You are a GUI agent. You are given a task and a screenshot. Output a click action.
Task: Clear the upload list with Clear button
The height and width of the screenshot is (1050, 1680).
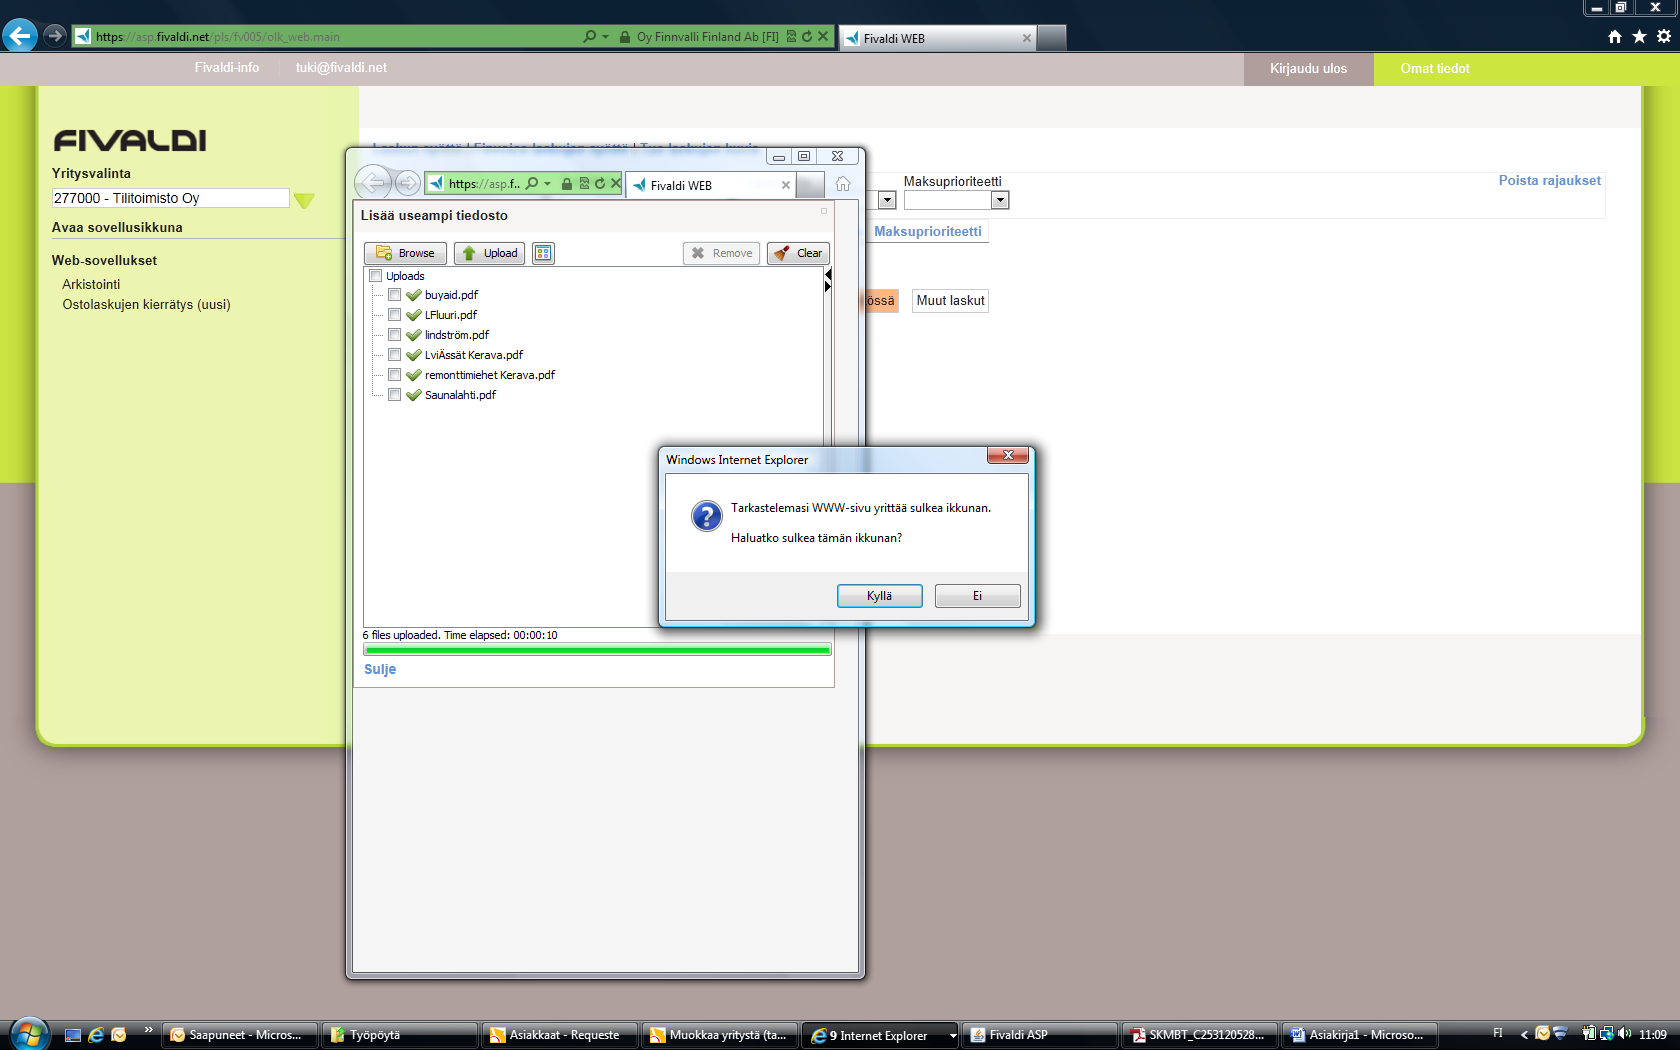pyautogui.click(x=798, y=253)
